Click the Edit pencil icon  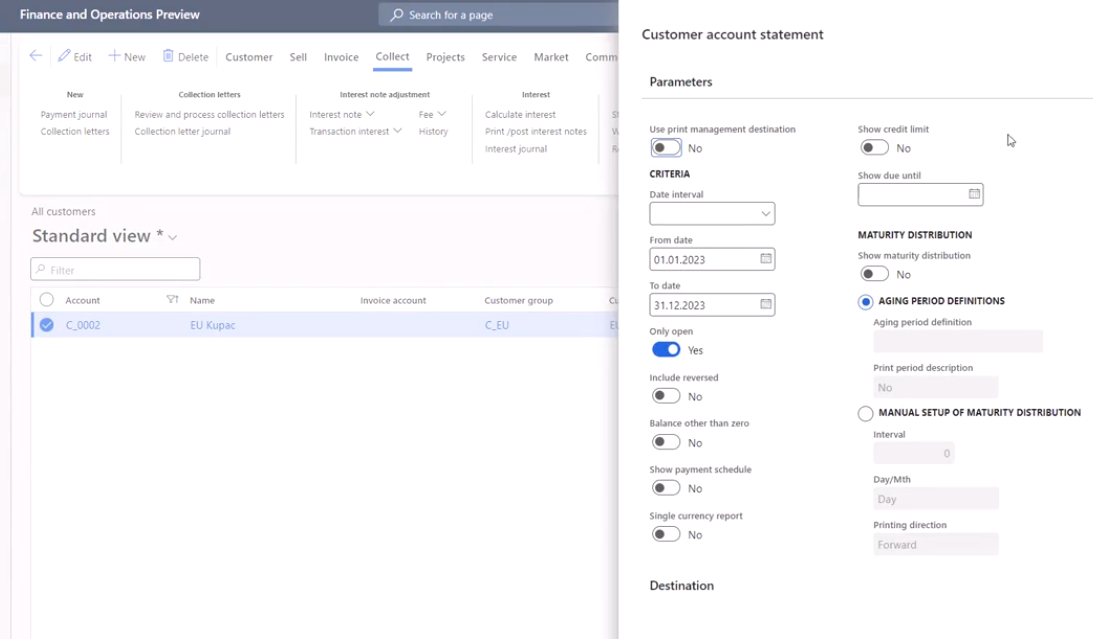pos(64,56)
